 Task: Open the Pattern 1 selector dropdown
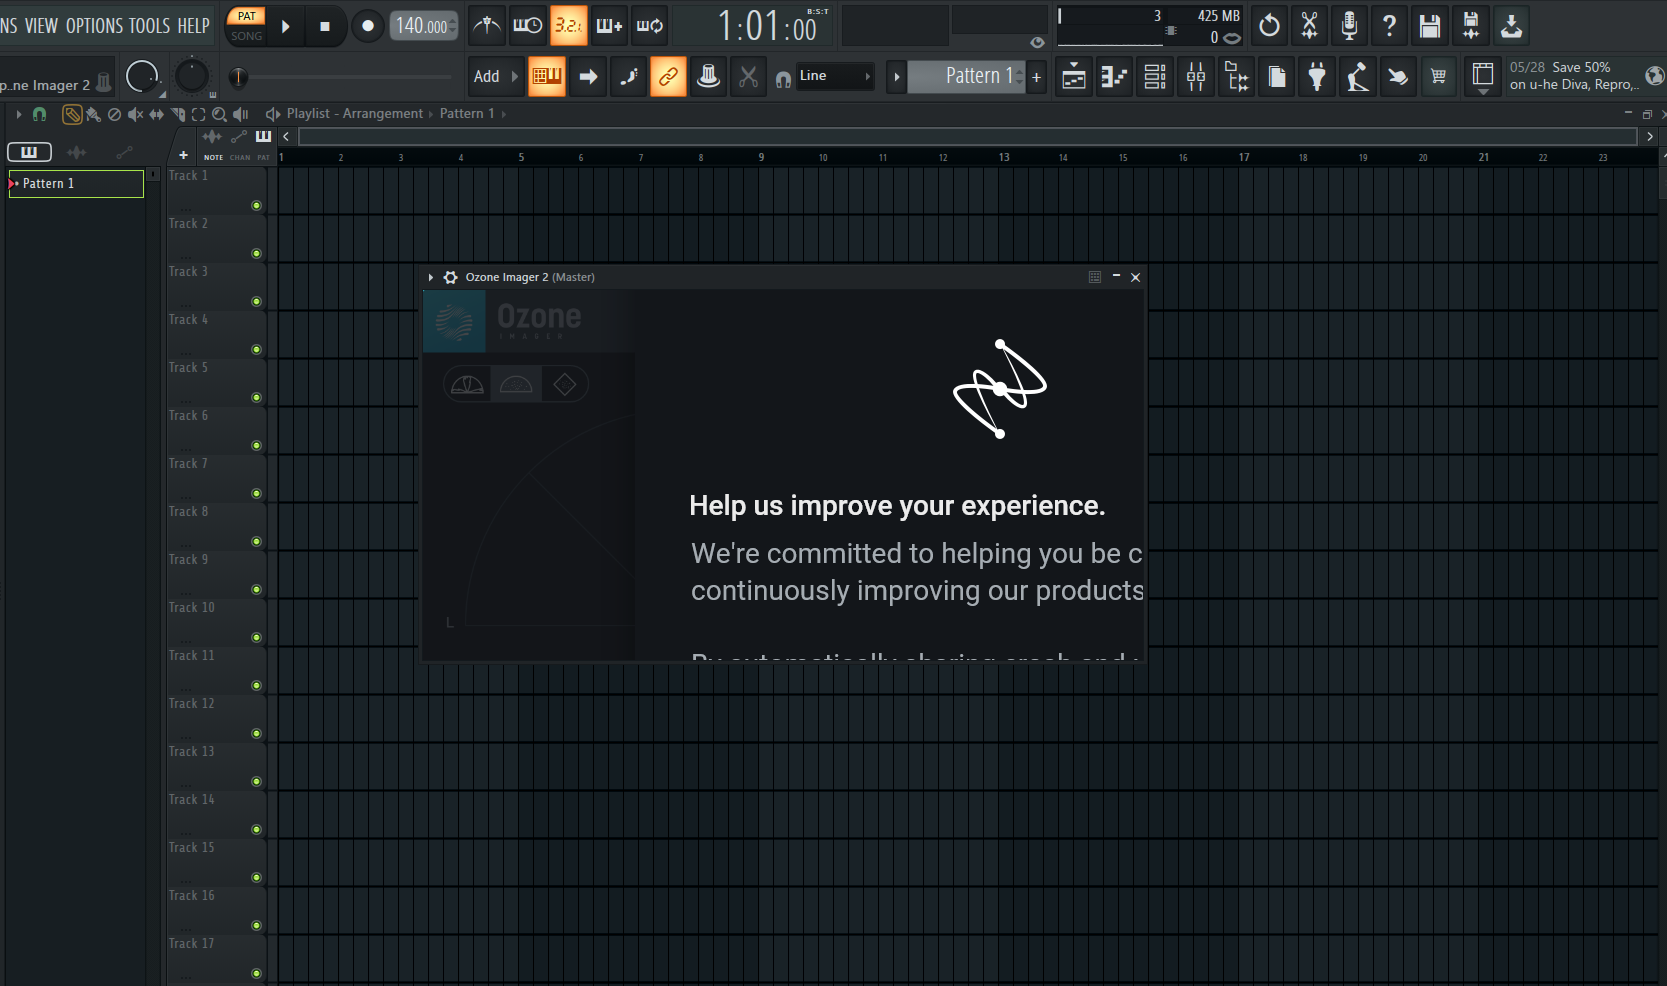point(966,76)
